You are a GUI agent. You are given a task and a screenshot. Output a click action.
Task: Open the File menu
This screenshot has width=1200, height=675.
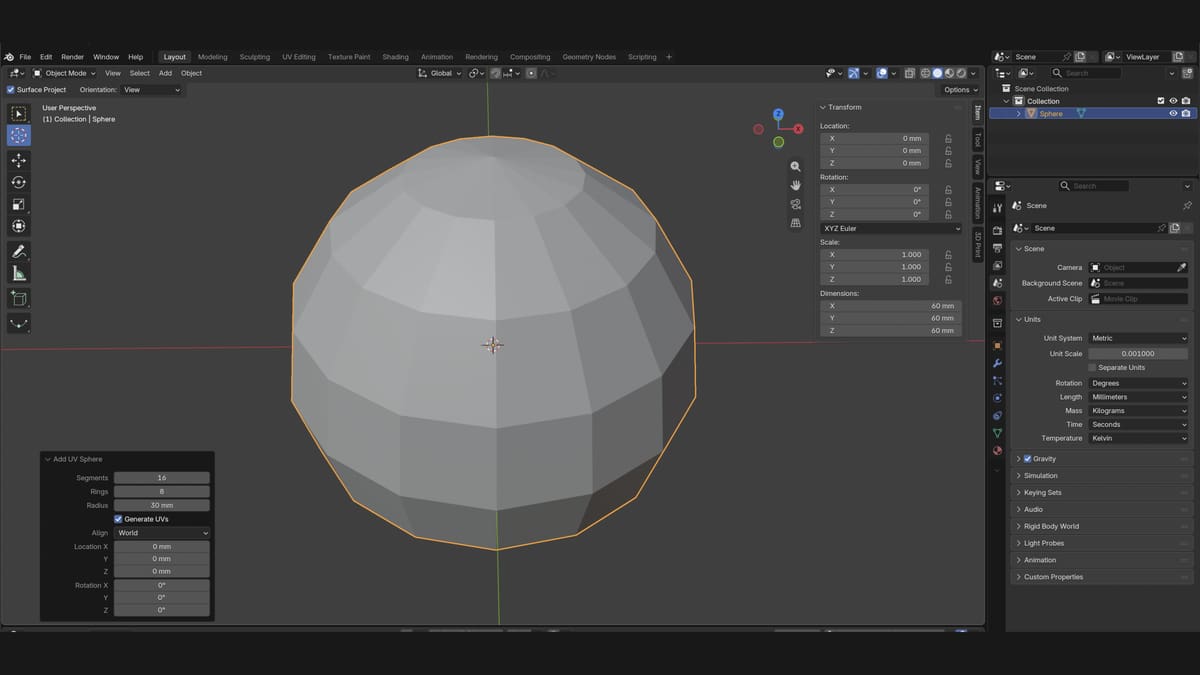coord(25,57)
